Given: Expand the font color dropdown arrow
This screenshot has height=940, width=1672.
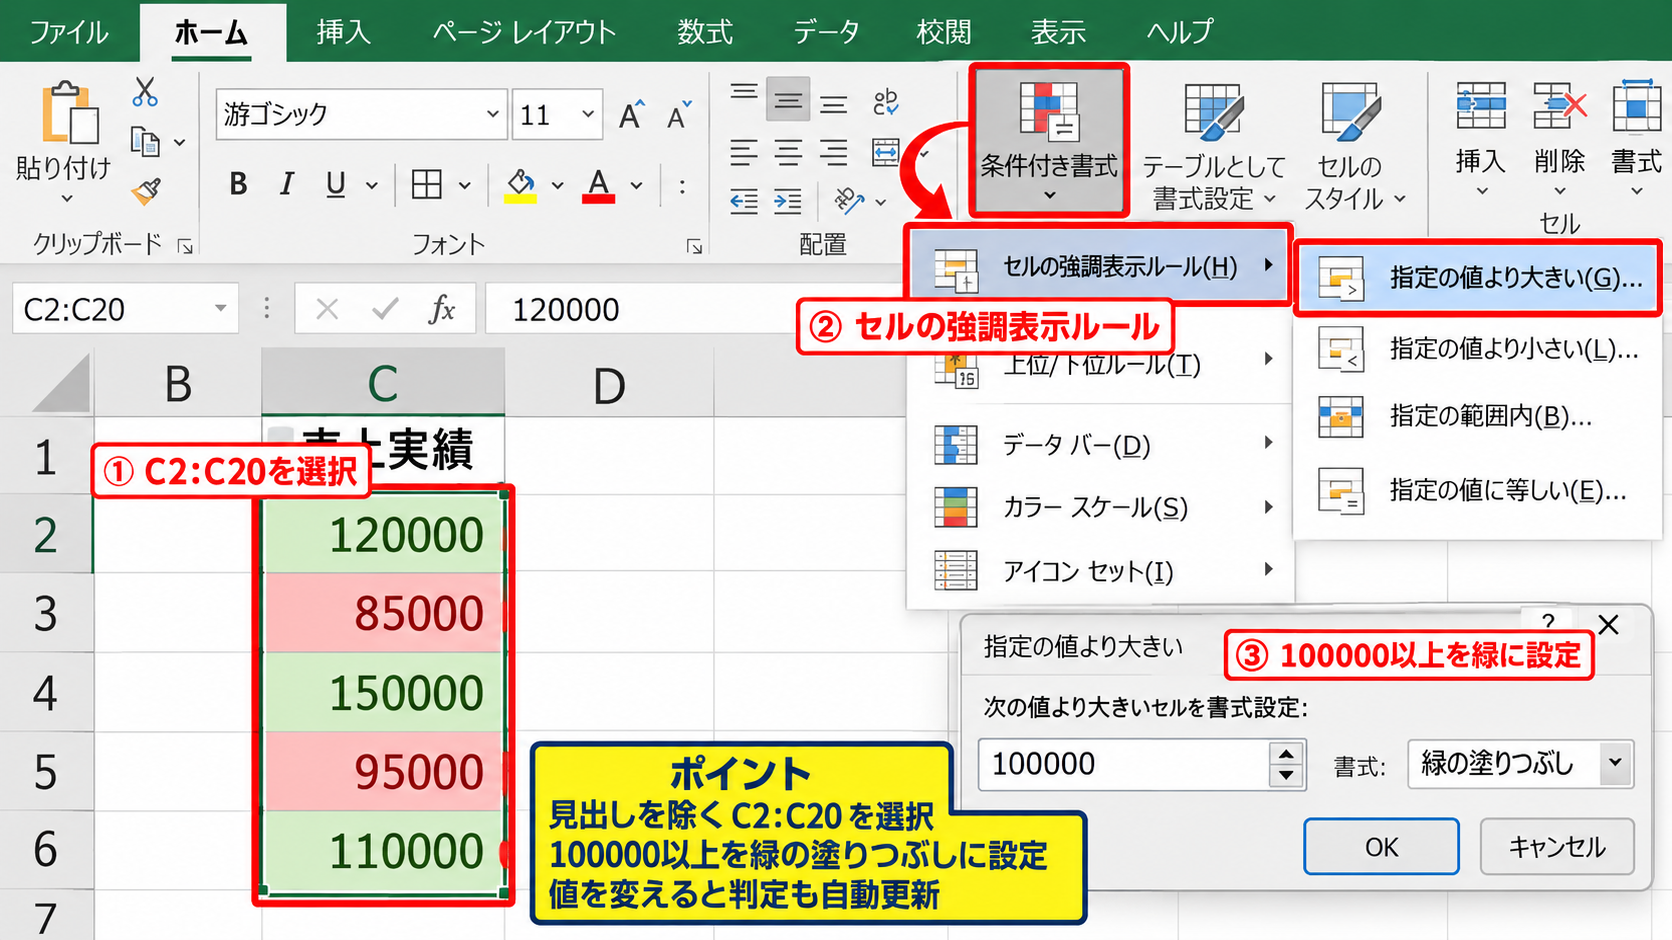Looking at the screenshot, I should click(x=637, y=185).
